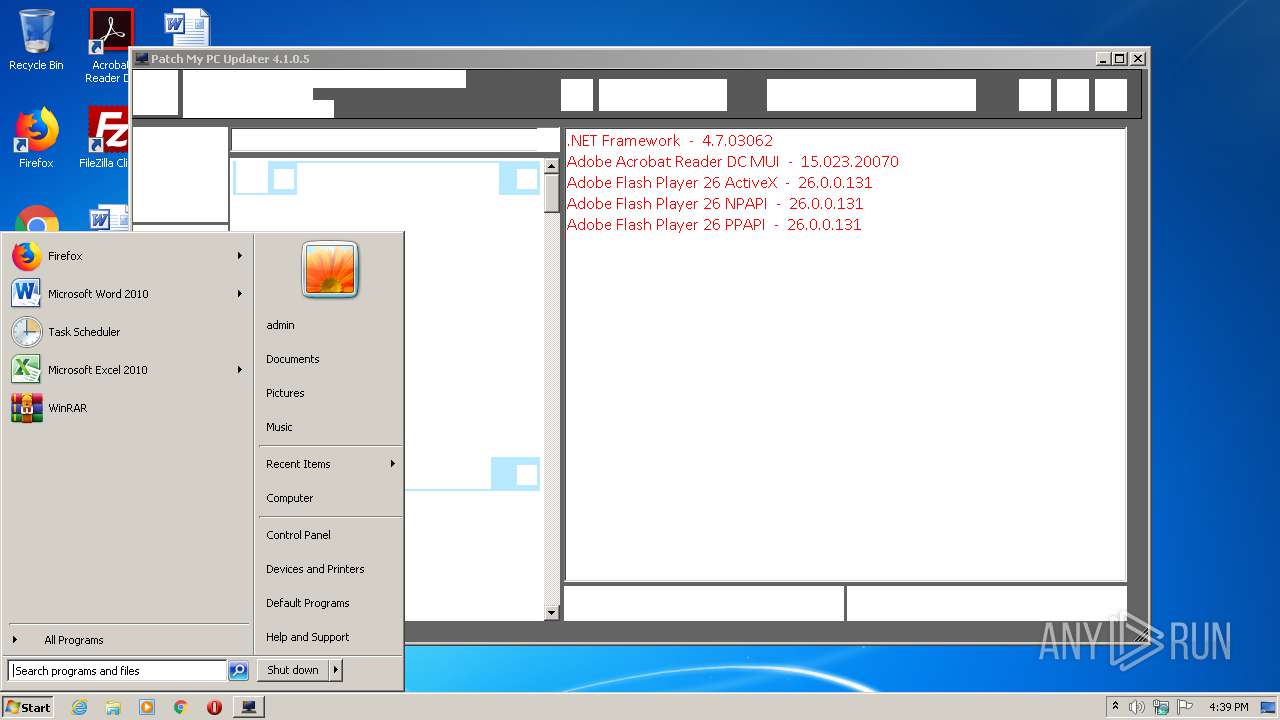Select the Adobe Flash Player 26 ActiveX entry

(x=720, y=183)
